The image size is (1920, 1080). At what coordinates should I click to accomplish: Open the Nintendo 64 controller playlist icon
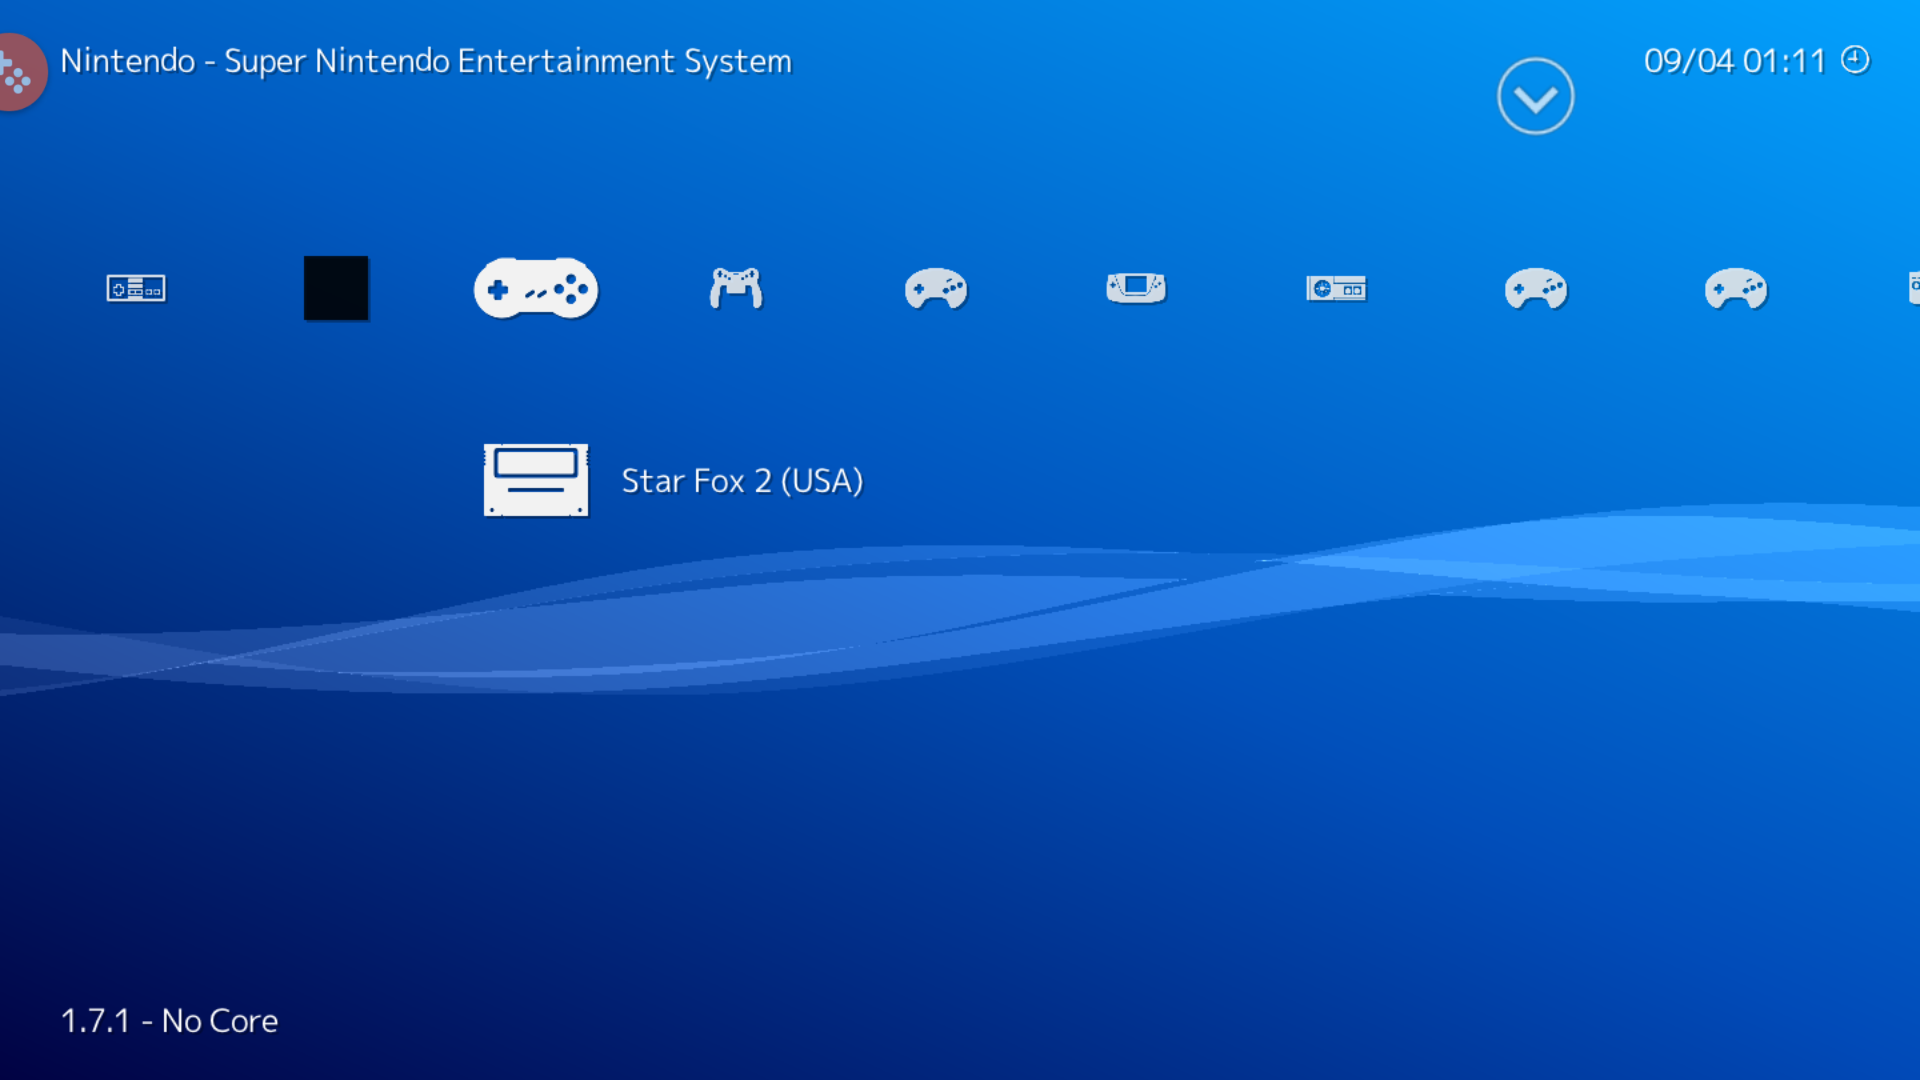pyautogui.click(x=736, y=288)
